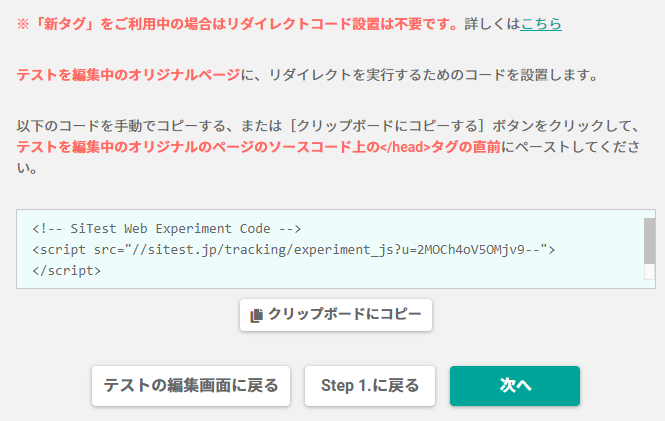This screenshot has height=421, width=665.
Task: Click the clipboard icon on the copy button
Action: 256,315
